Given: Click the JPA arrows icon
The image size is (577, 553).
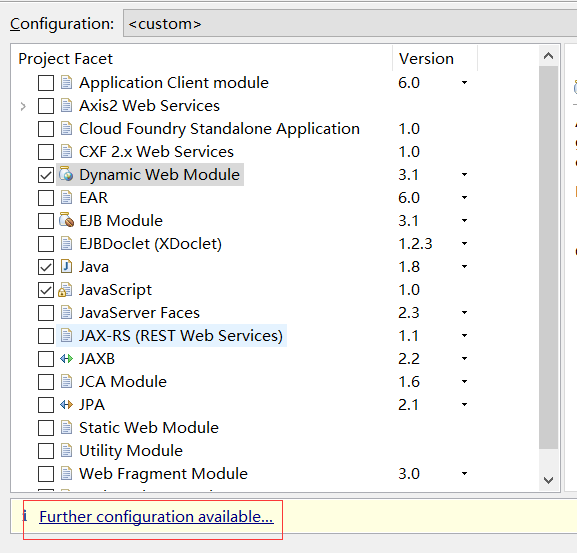Looking at the screenshot, I should tap(66, 404).
